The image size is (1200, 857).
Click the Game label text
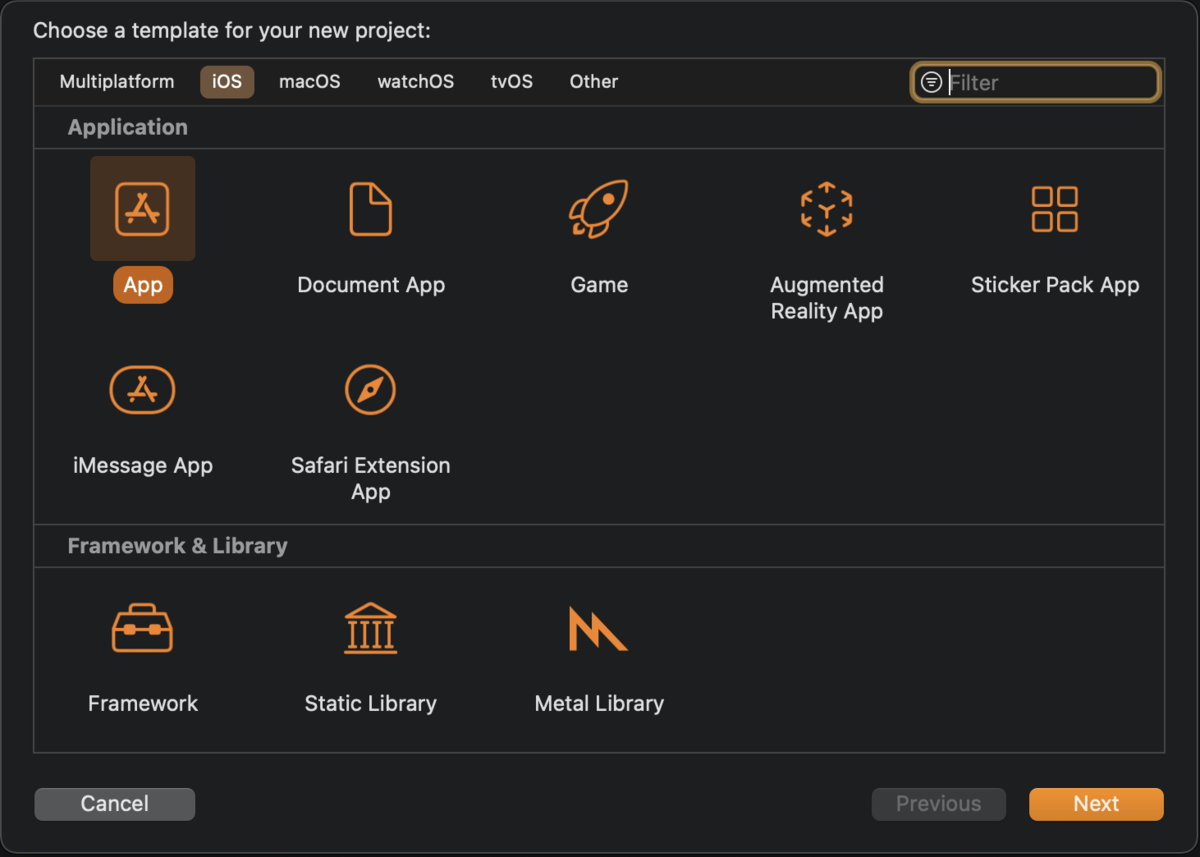pyautogui.click(x=599, y=285)
